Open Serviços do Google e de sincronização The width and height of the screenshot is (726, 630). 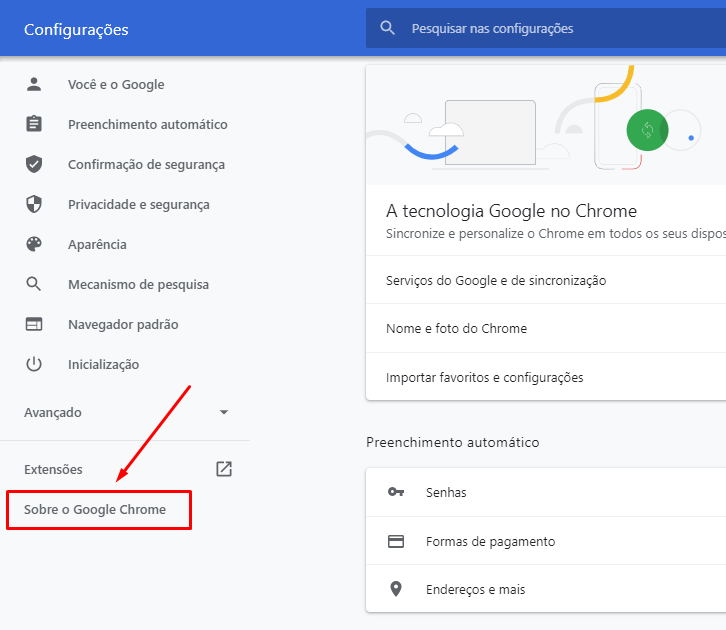point(496,281)
